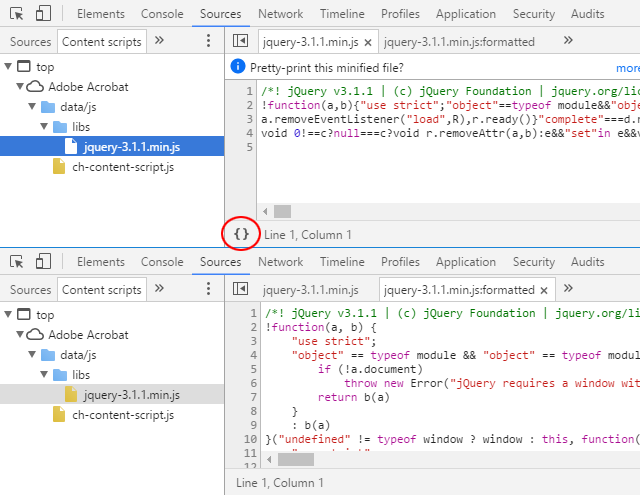
Task: Close jquery-3.1.1.min.js tab in upper editor
Action: tap(368, 42)
